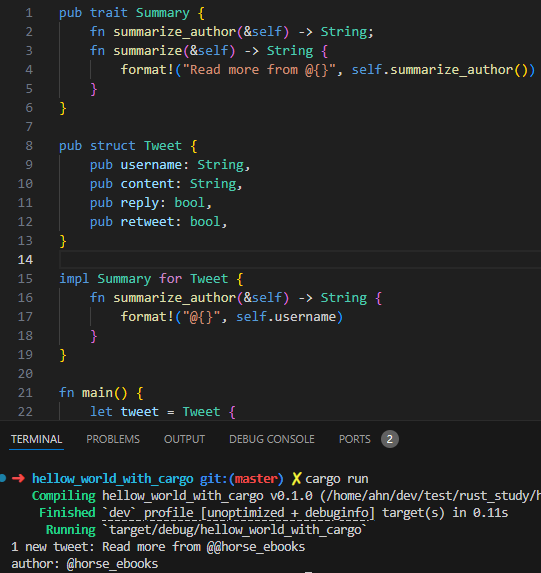Click 'main' function name on line 21

coord(97,393)
